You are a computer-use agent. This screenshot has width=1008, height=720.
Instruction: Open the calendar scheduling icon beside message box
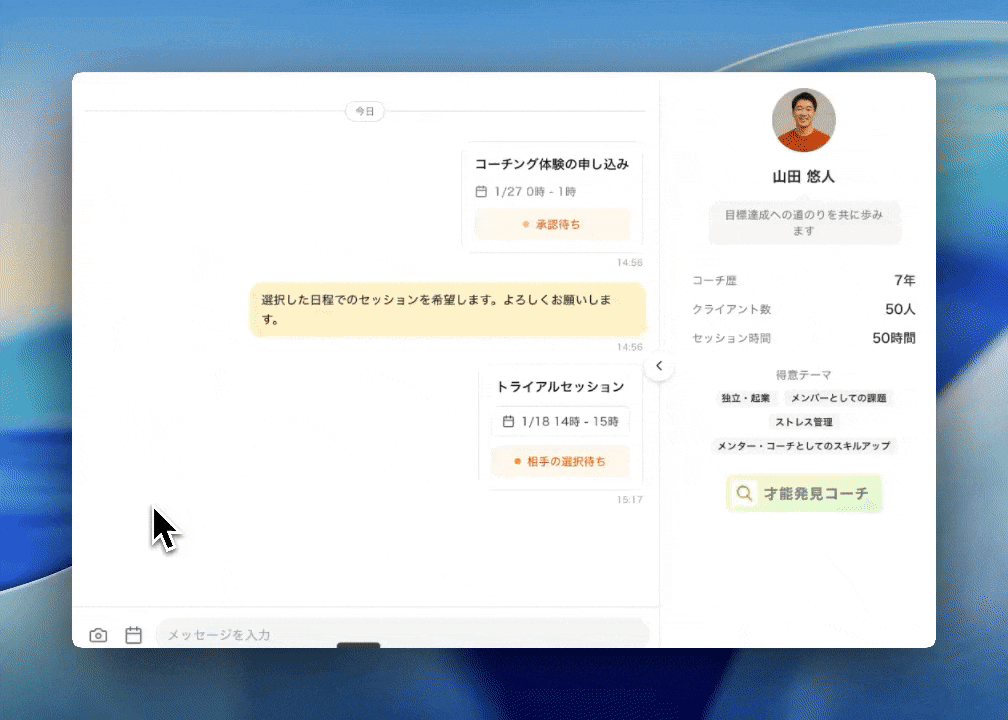tap(133, 635)
